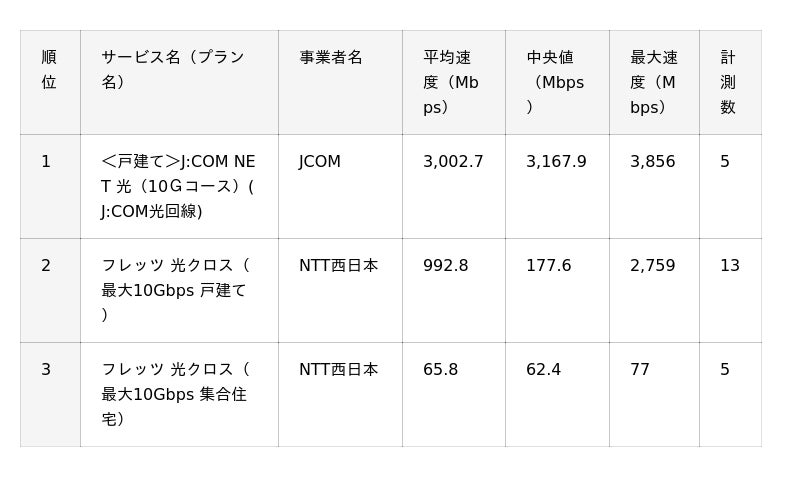Select the 65.8 average speed cell
800x477 pixels.
click(x=454, y=395)
